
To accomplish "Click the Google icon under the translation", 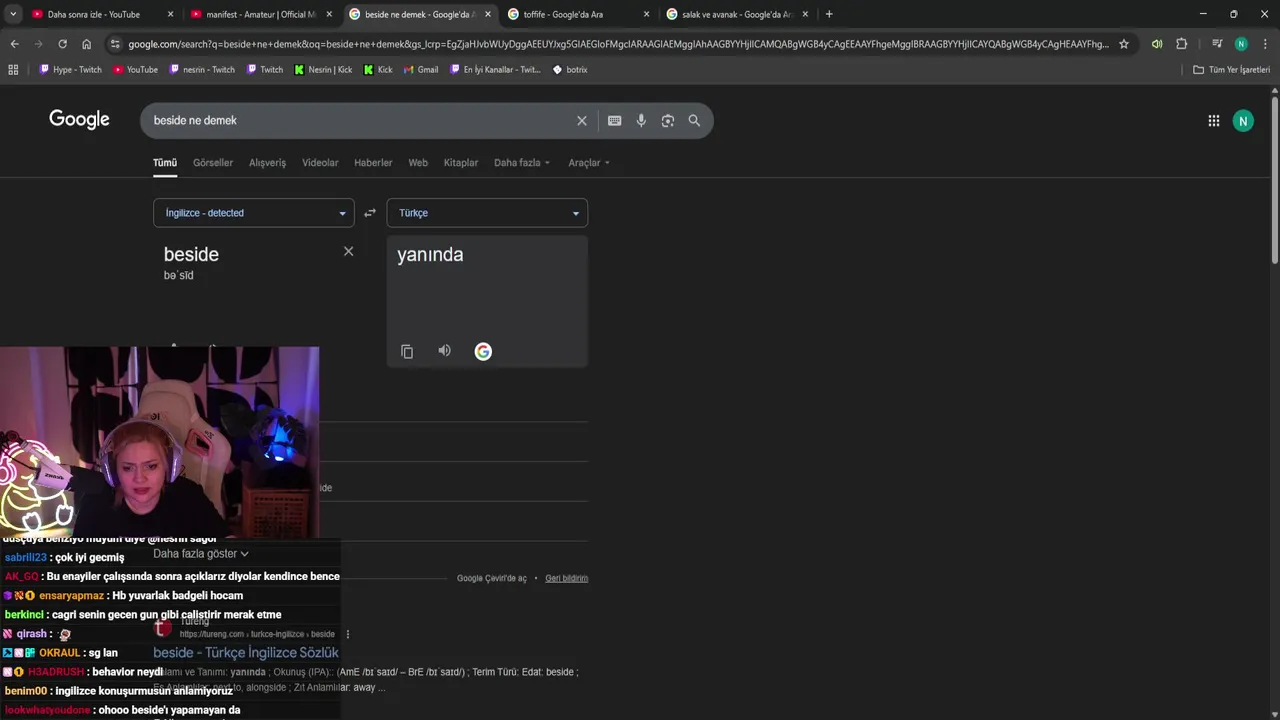I will pyautogui.click(x=483, y=351).
